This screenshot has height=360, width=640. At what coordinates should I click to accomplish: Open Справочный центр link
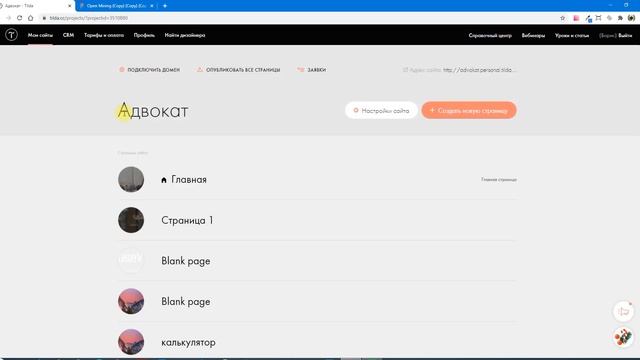point(490,36)
